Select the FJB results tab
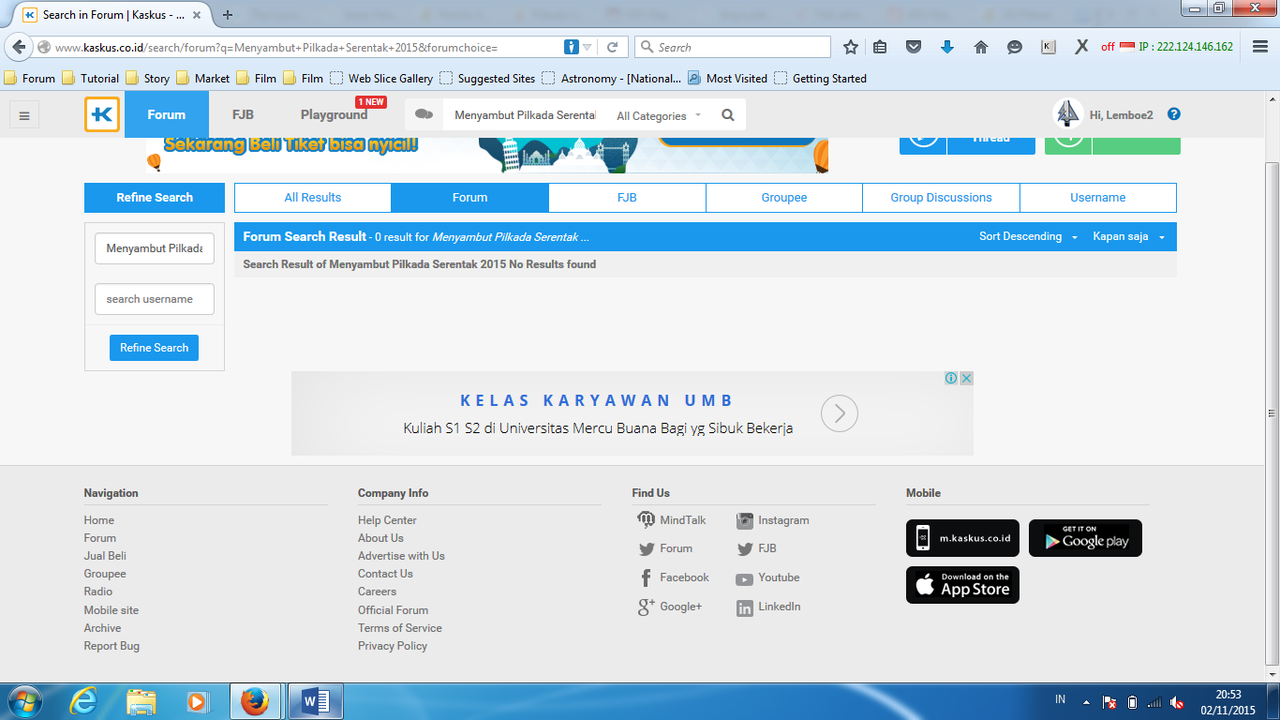 [627, 198]
